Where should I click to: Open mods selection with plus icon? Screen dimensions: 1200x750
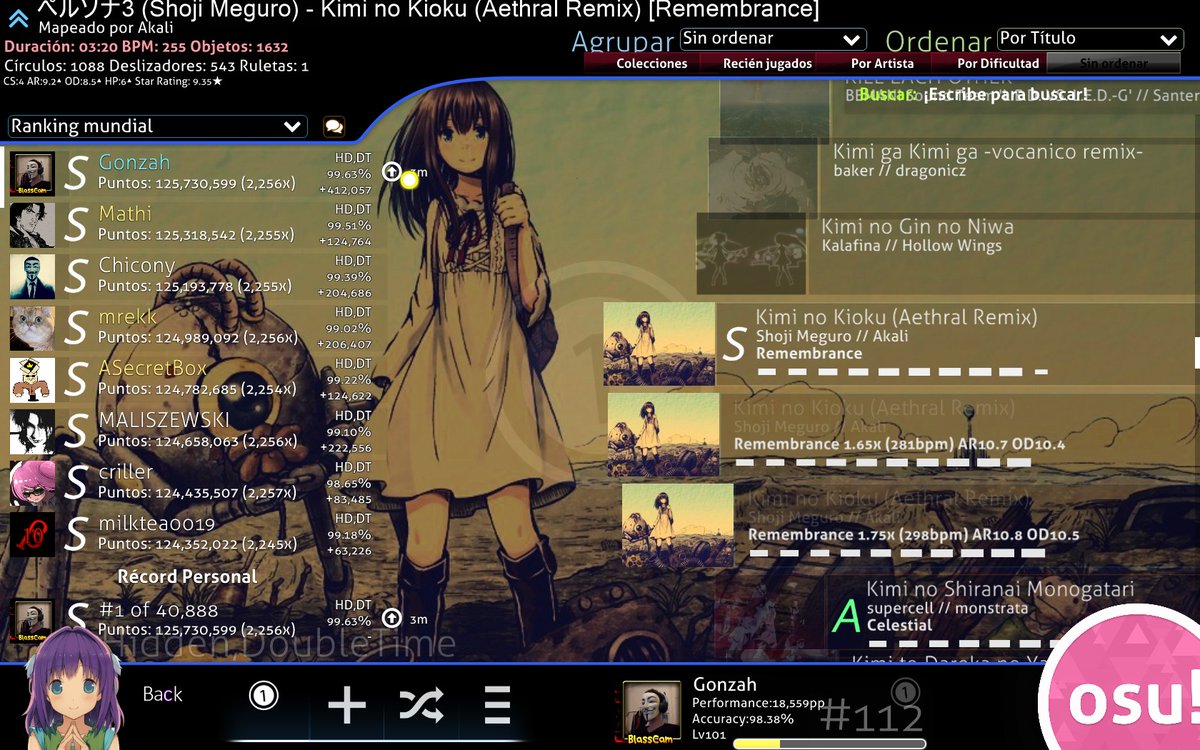(x=347, y=705)
